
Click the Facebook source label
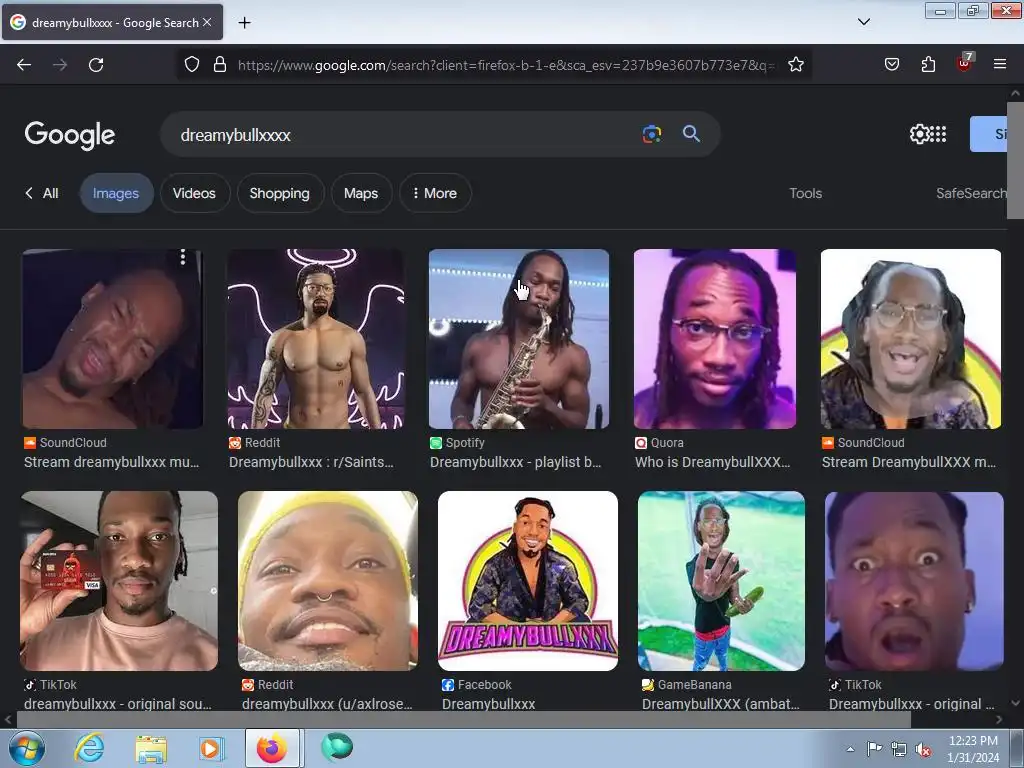[x=485, y=684]
